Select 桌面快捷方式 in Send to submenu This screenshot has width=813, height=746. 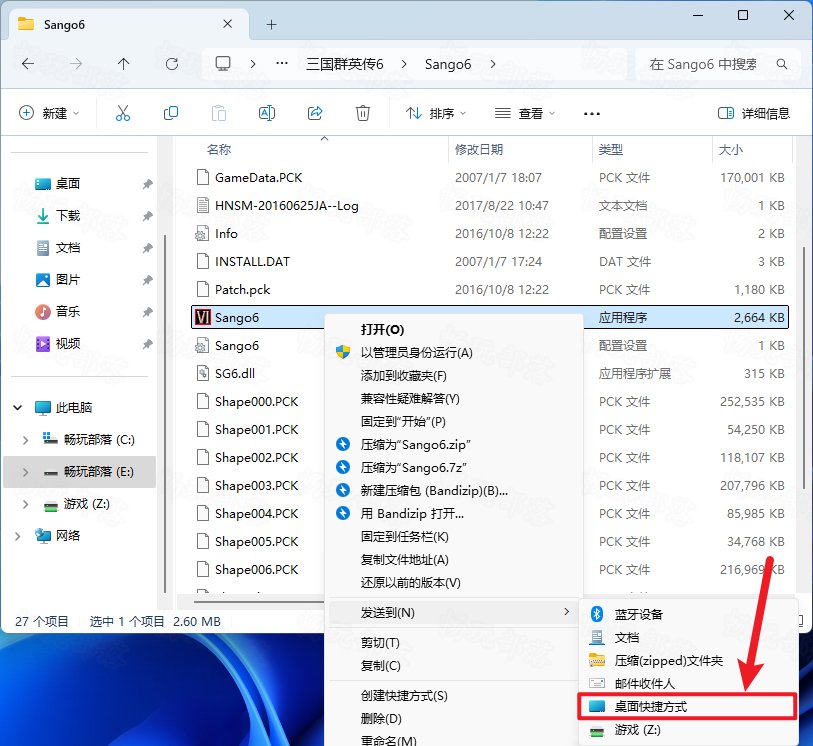pos(688,706)
